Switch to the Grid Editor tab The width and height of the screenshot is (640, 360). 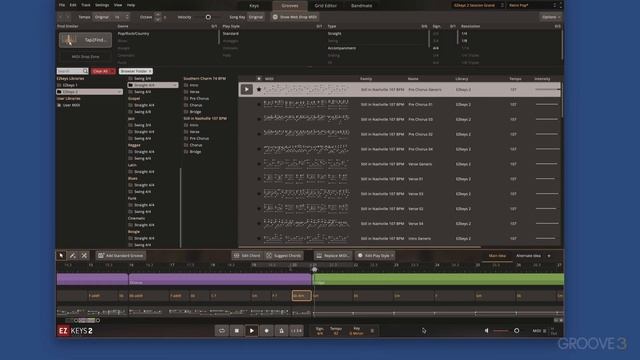click(325, 6)
